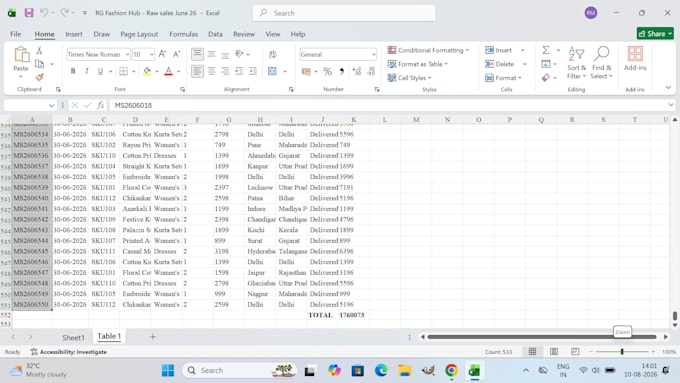Image resolution: width=680 pixels, height=383 pixels.
Task: Apply the Format Painter brush
Action: pyautogui.click(x=39, y=77)
